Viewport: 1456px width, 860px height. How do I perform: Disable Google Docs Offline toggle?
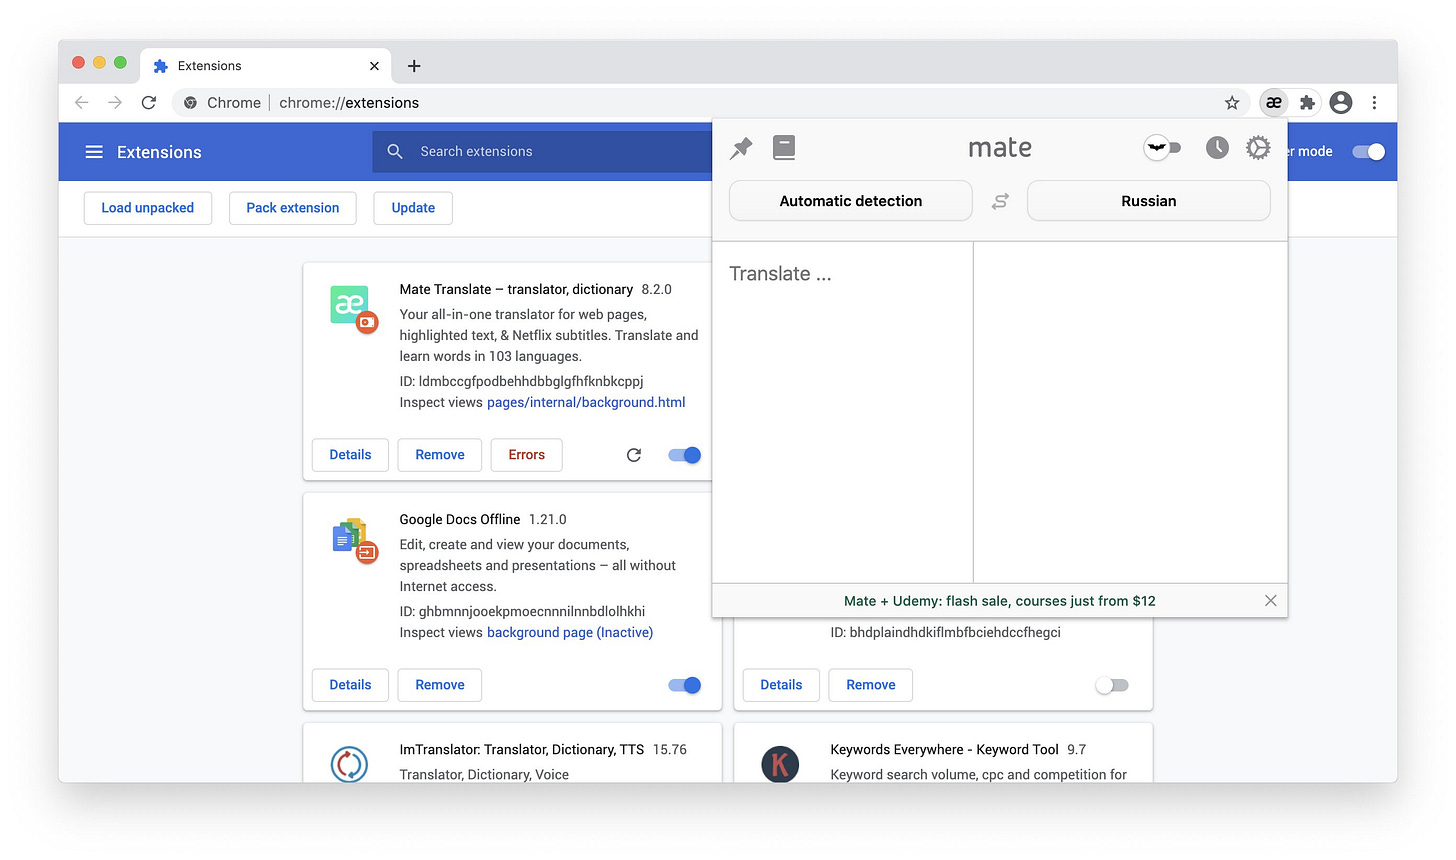(x=685, y=685)
